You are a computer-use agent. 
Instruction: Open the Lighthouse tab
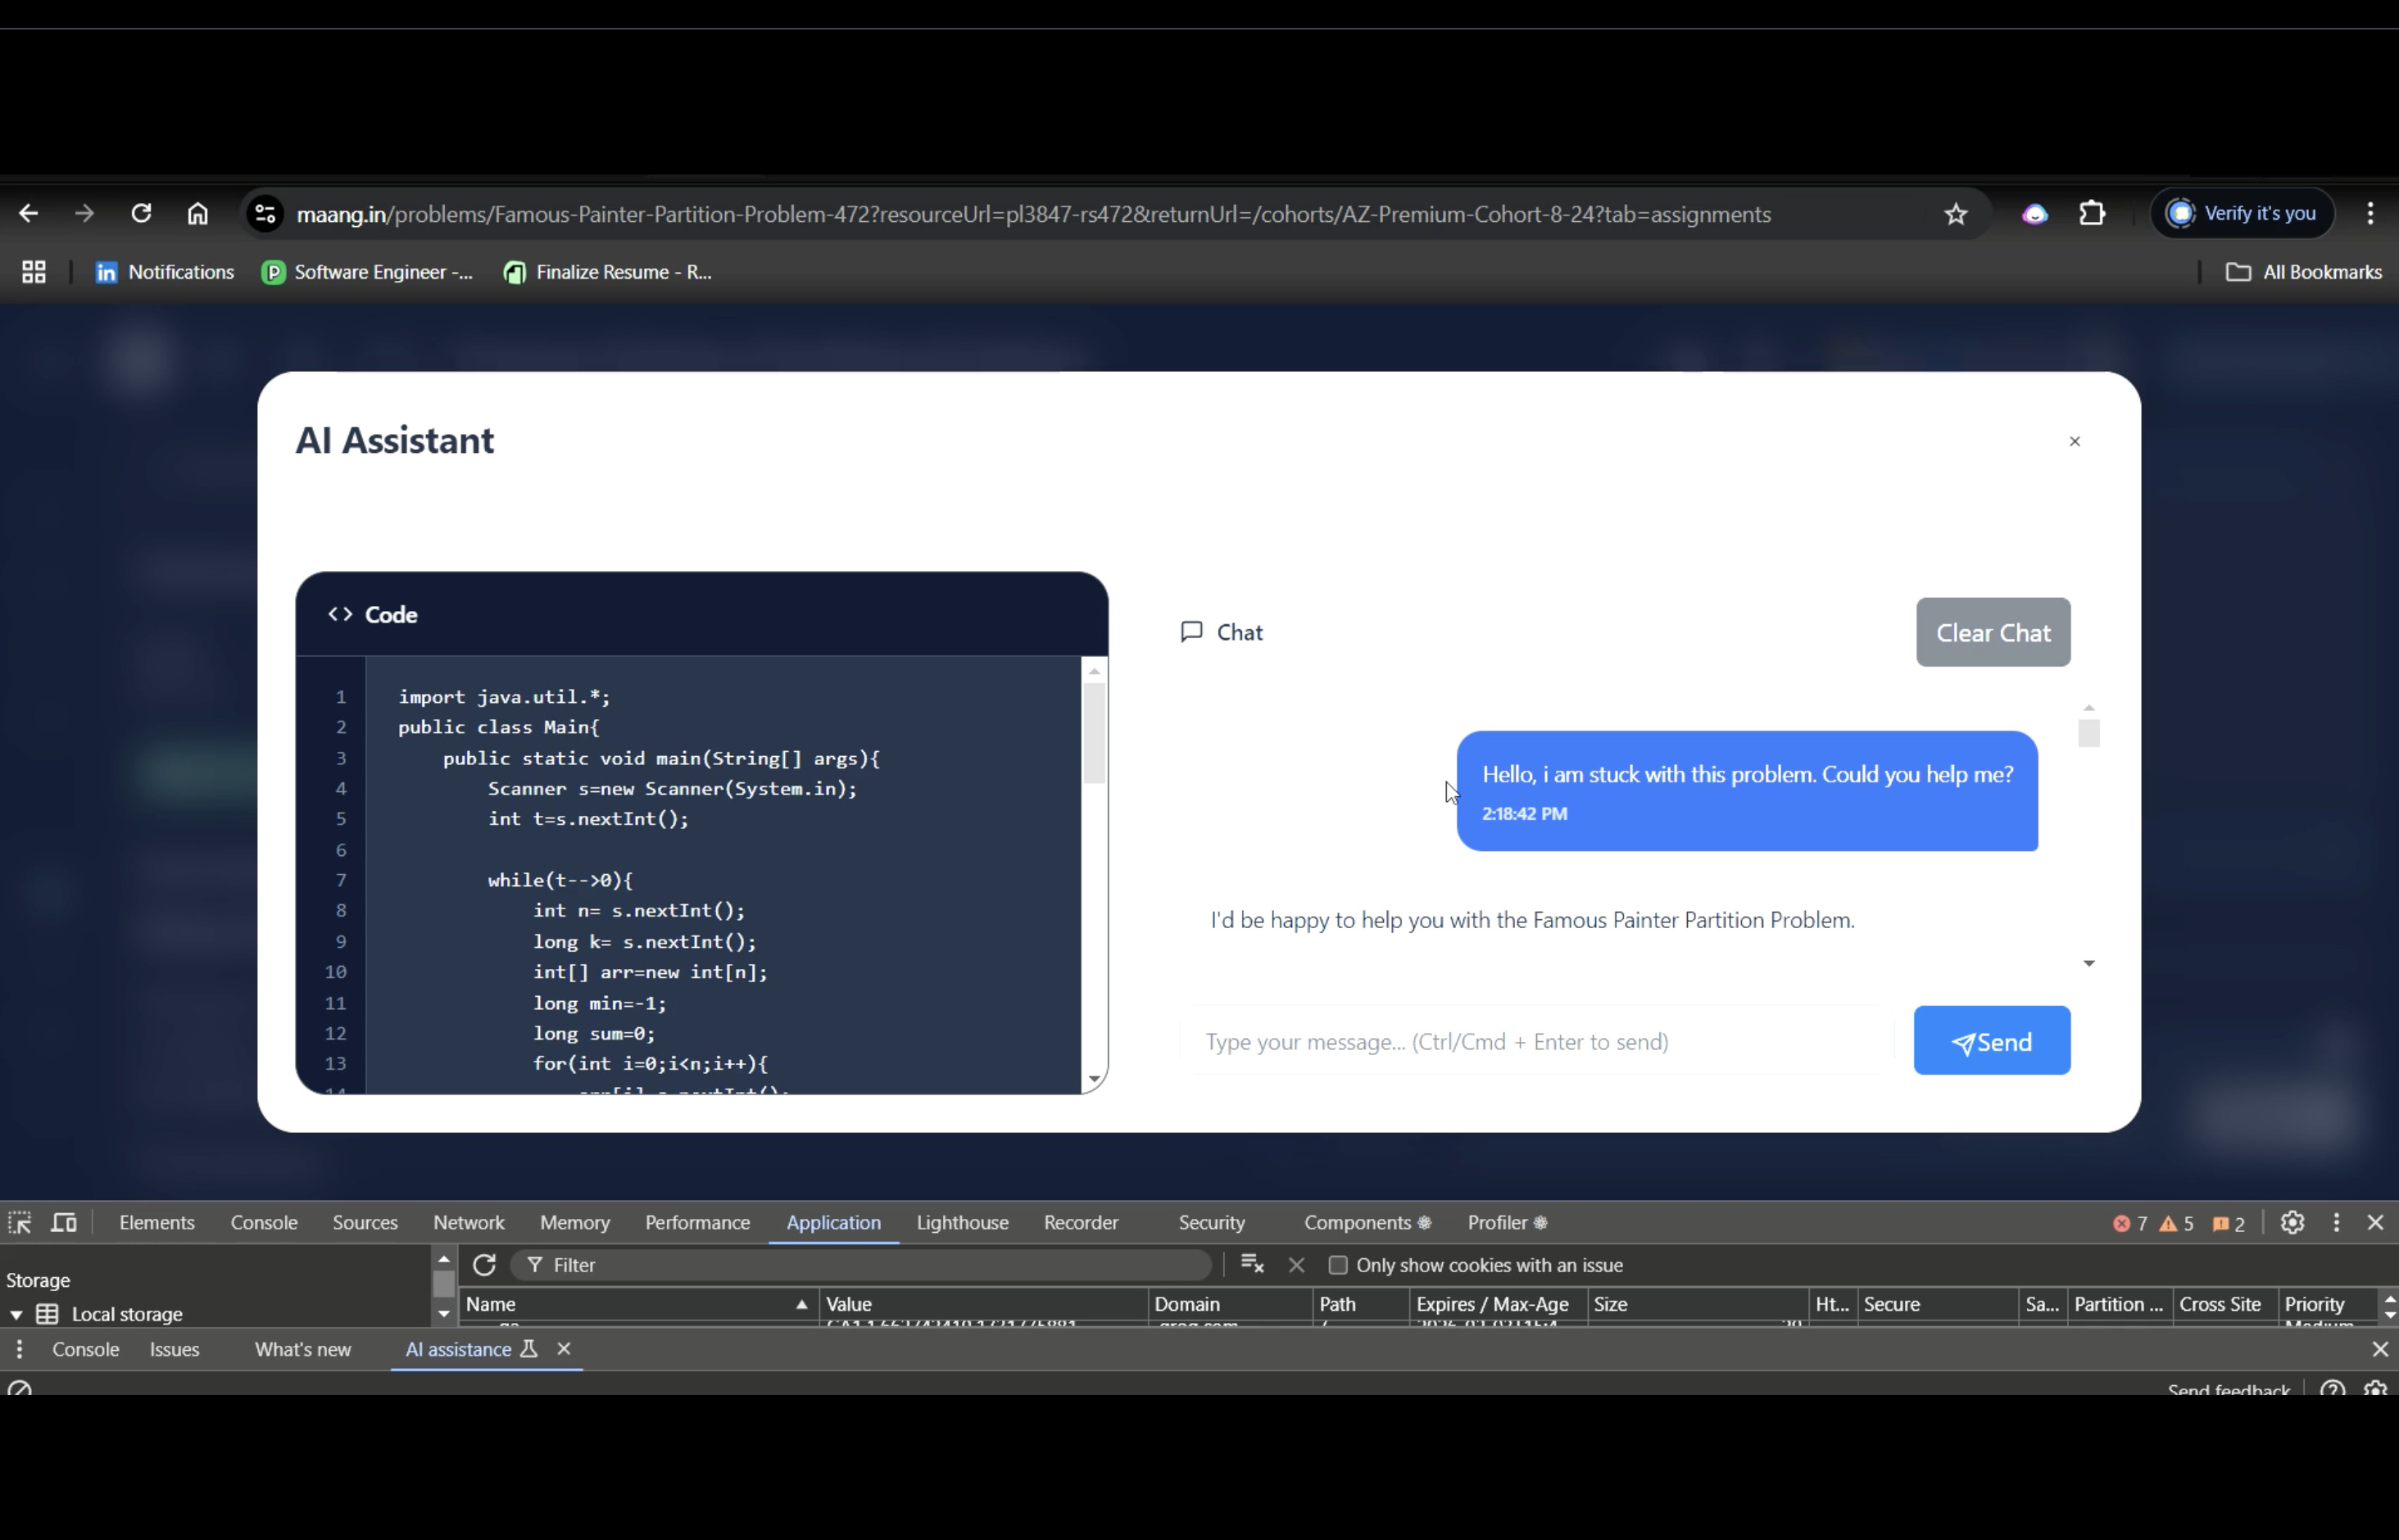click(x=962, y=1222)
